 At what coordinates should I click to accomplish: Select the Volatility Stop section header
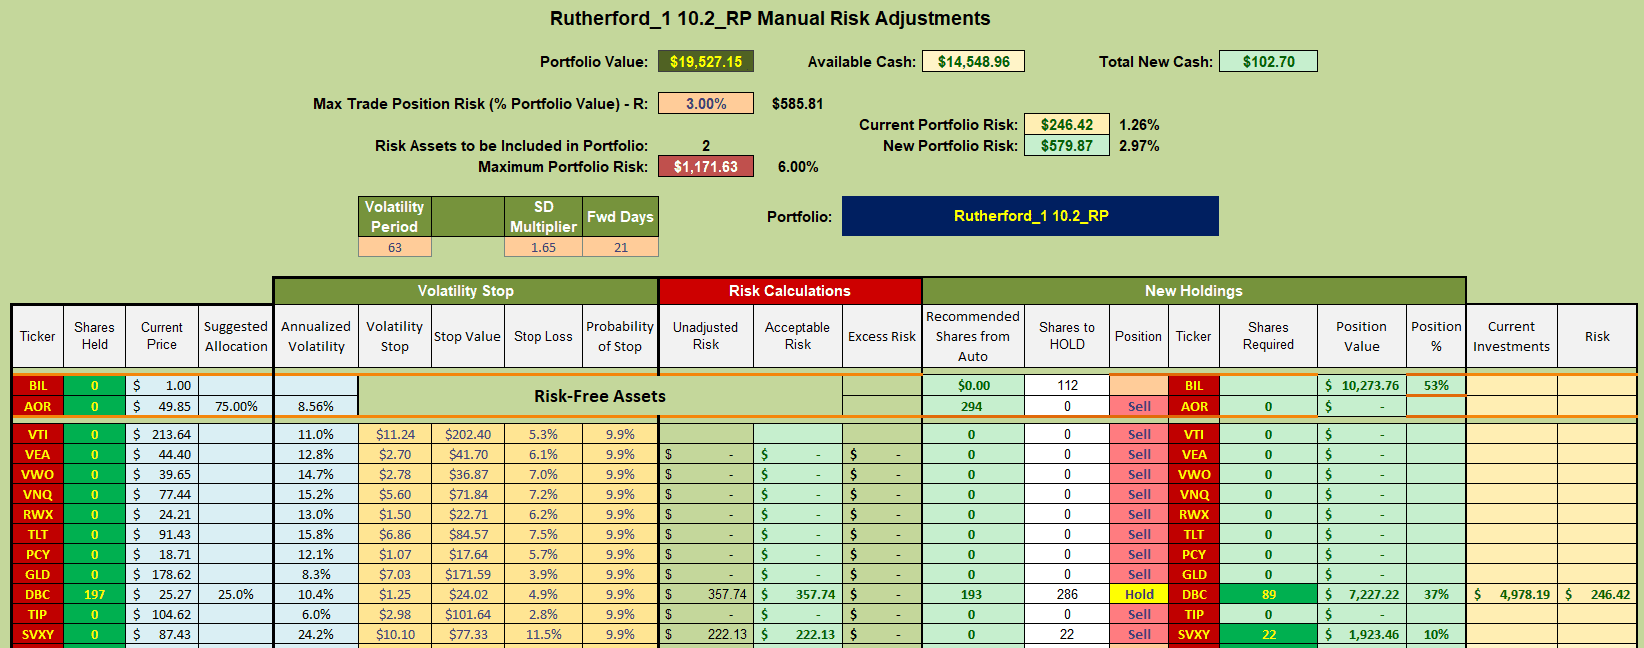click(466, 291)
